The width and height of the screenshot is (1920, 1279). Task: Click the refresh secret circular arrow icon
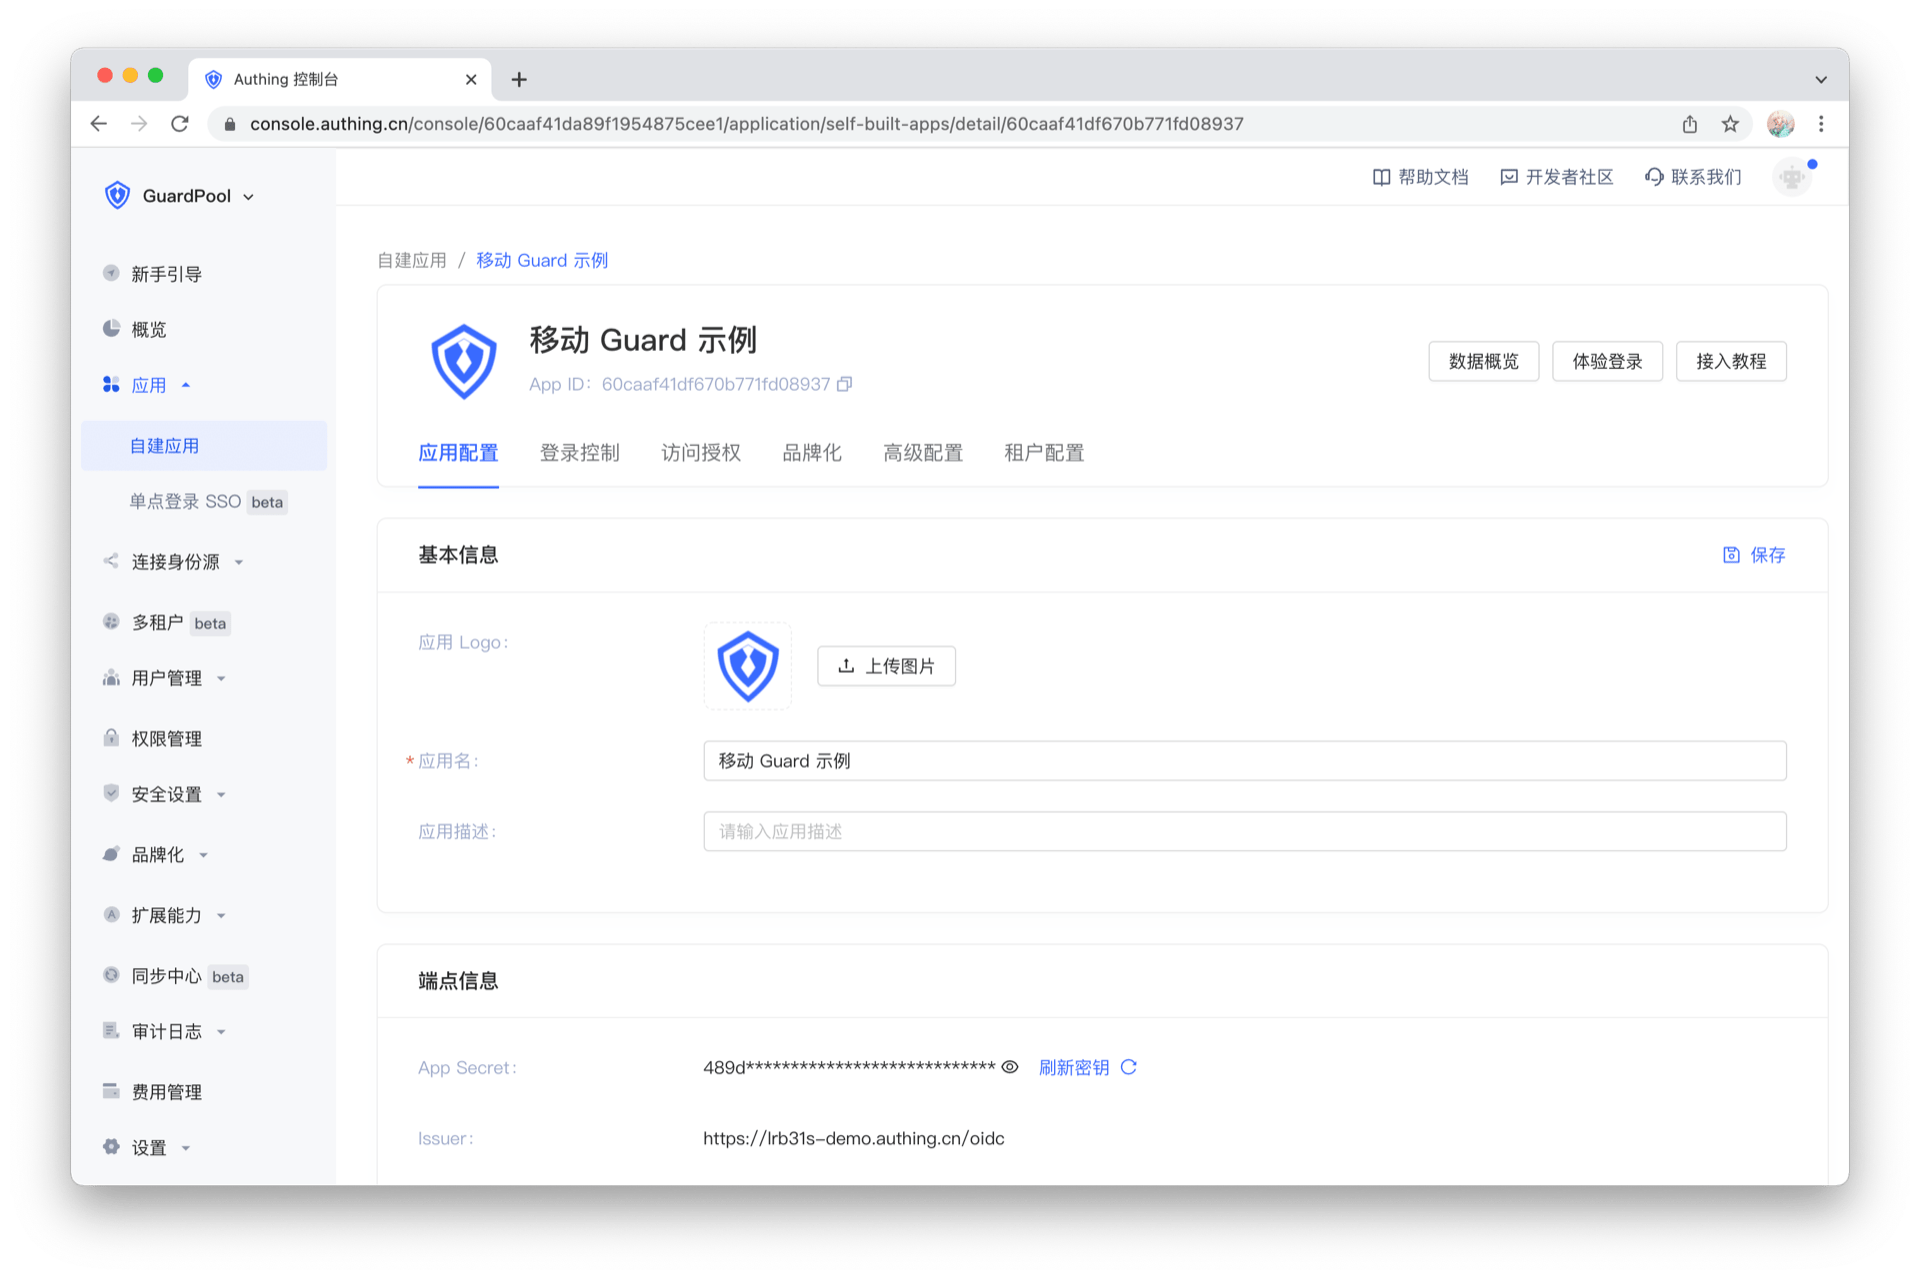pos(1129,1067)
